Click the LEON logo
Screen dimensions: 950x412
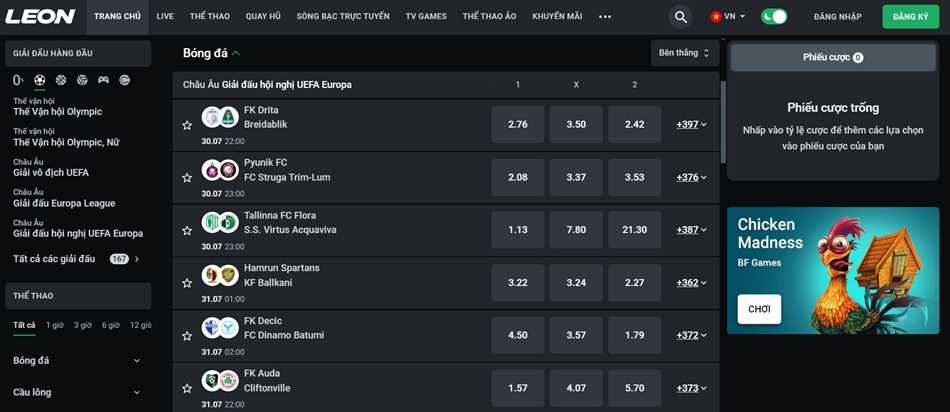(x=40, y=17)
